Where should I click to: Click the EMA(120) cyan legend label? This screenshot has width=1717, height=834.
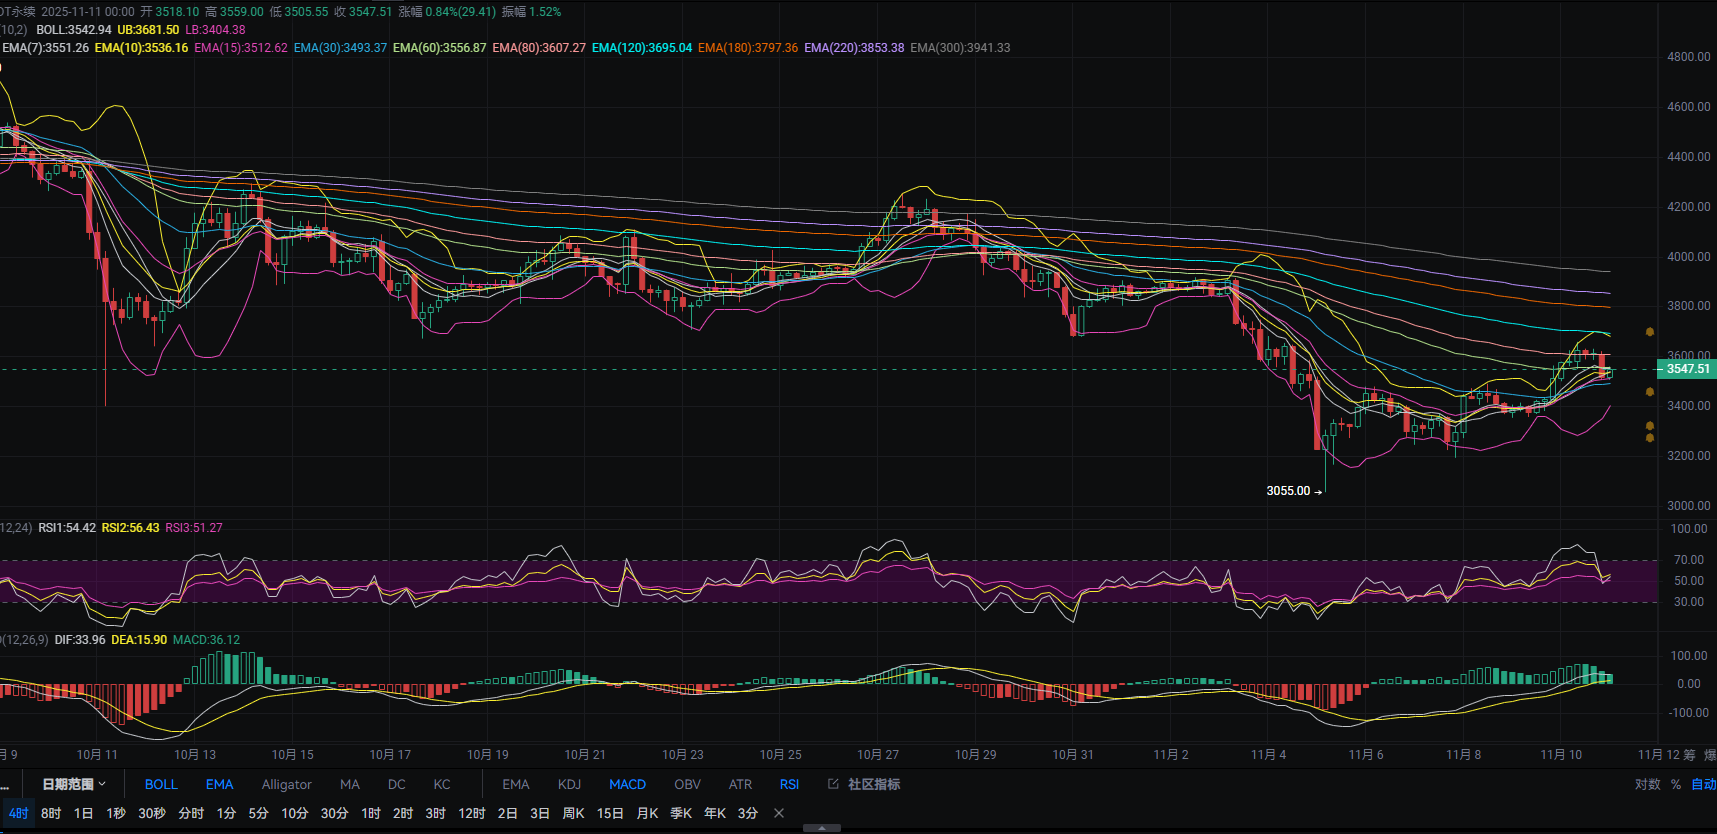pyautogui.click(x=641, y=47)
